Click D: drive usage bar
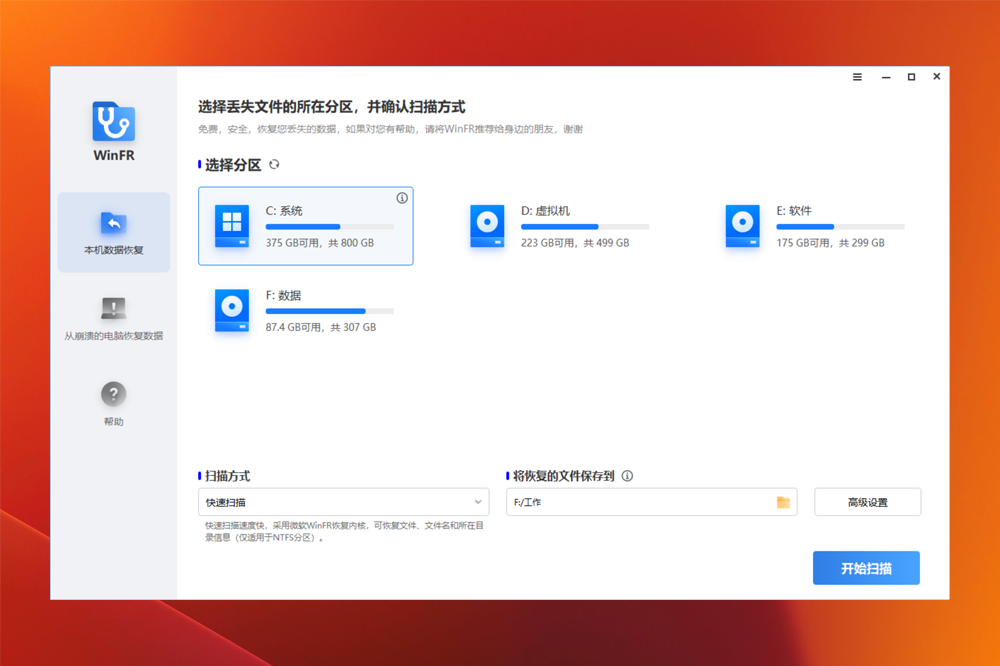The image size is (1000, 666). click(x=585, y=226)
